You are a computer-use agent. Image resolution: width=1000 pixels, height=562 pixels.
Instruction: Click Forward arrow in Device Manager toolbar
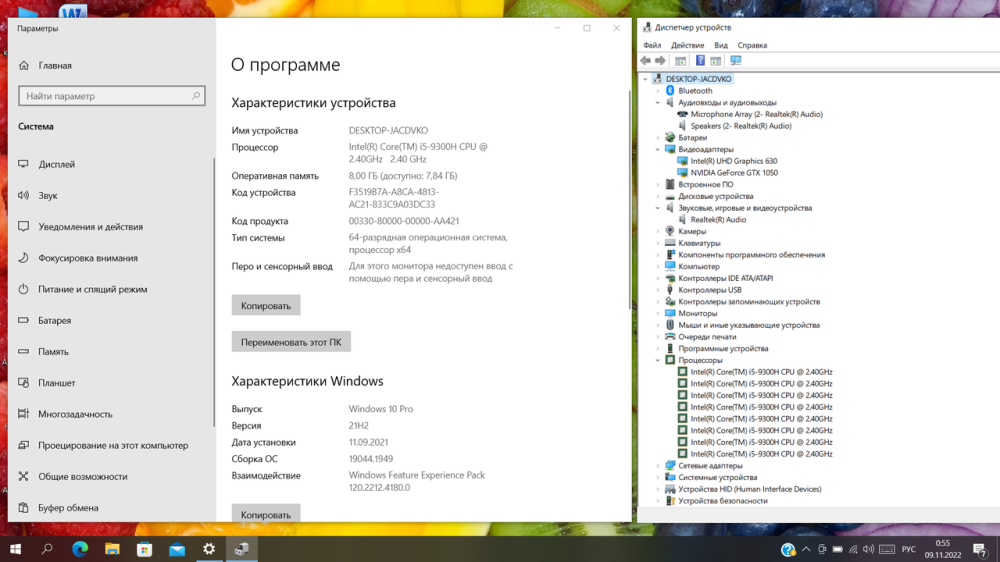coord(660,61)
